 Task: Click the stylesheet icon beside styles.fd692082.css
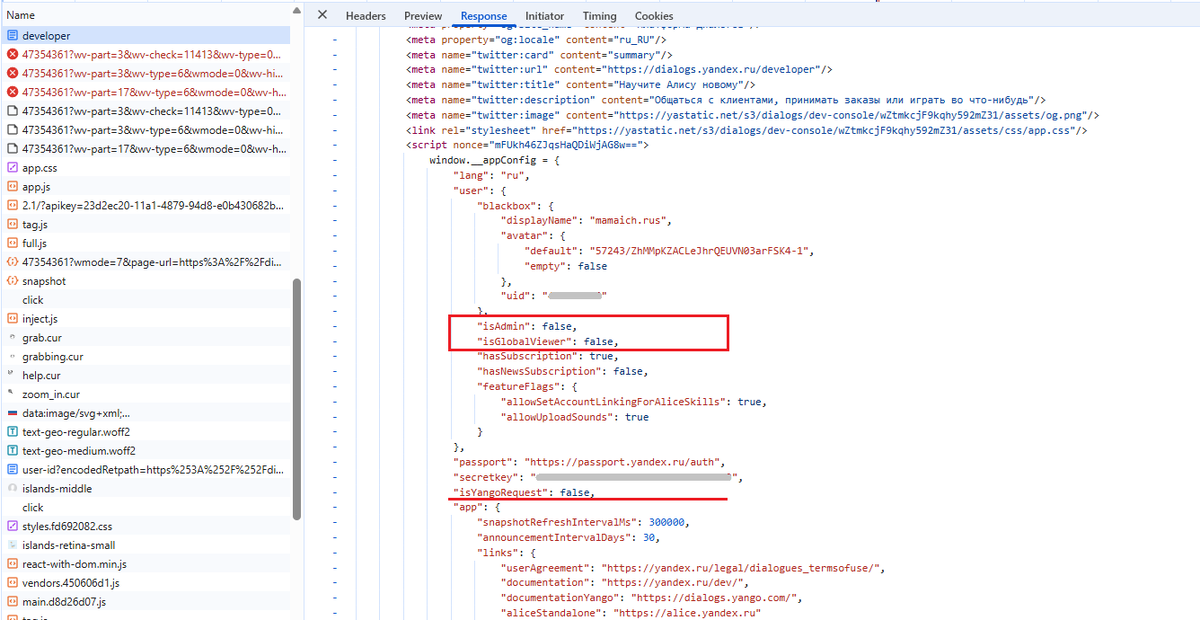pyautogui.click(x=12, y=526)
